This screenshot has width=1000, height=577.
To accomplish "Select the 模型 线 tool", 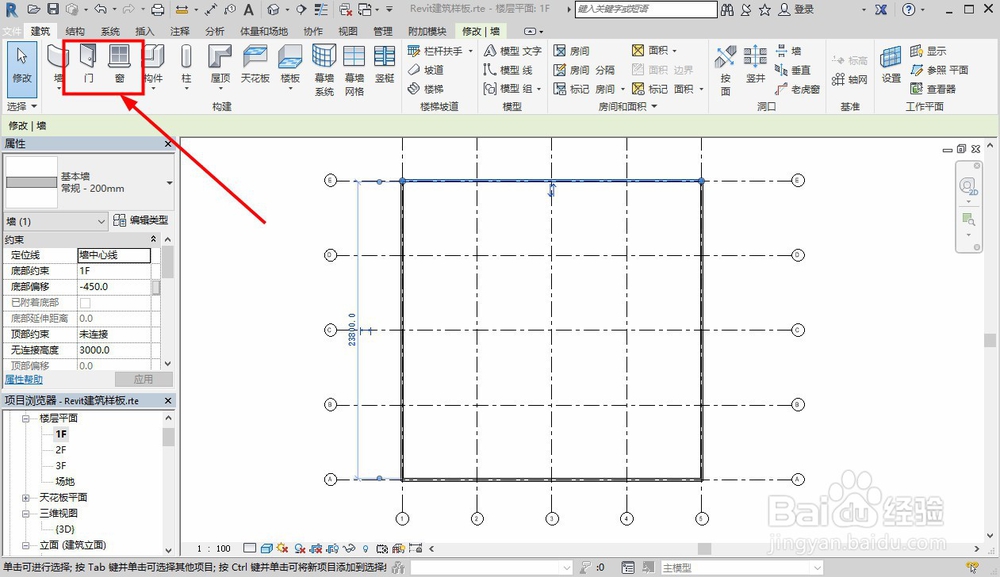I will [508, 69].
